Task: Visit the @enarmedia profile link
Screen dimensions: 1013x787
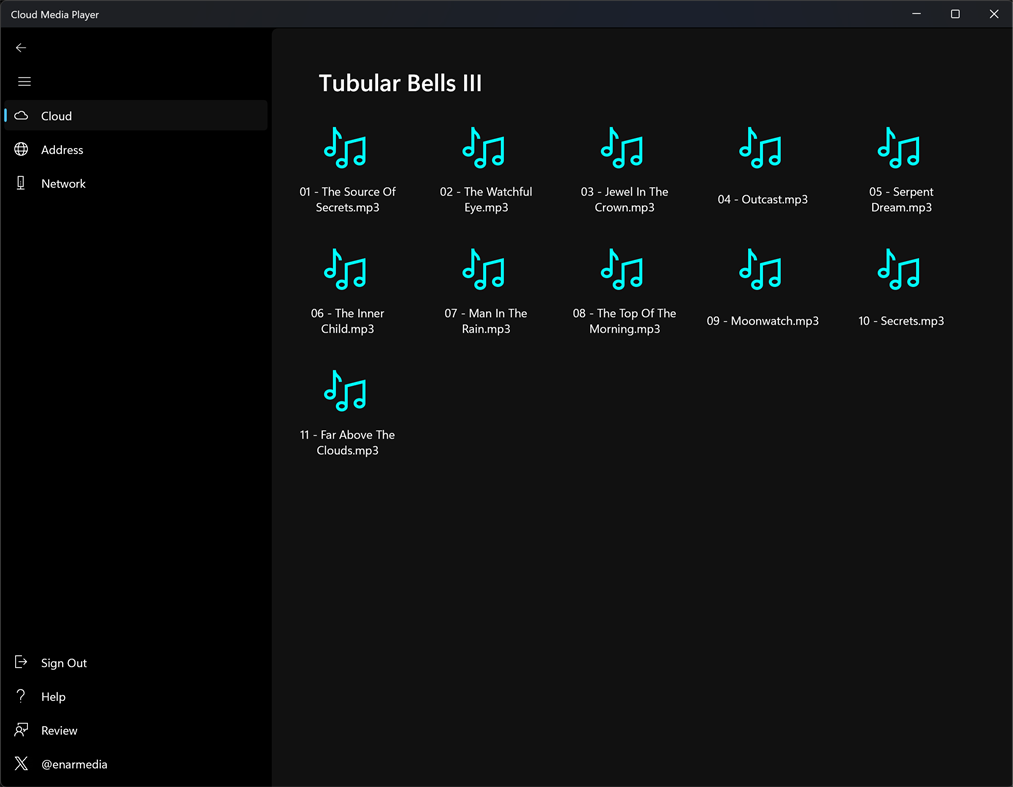Action: click(74, 764)
